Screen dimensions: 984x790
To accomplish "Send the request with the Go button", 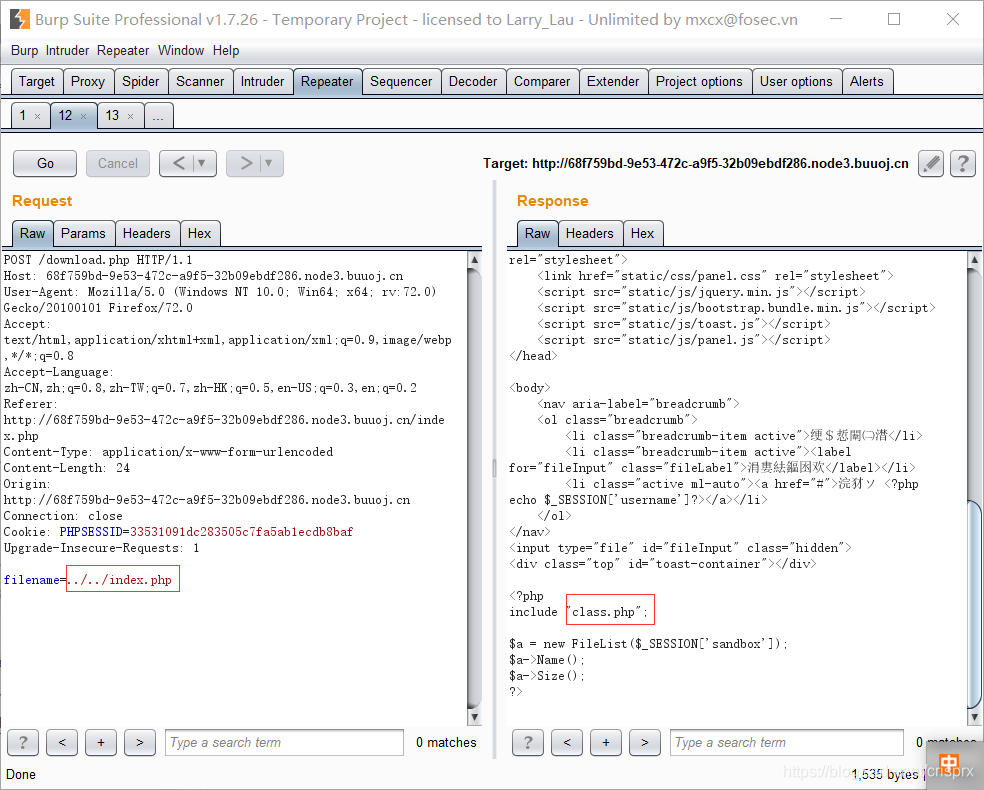I will [x=45, y=164].
